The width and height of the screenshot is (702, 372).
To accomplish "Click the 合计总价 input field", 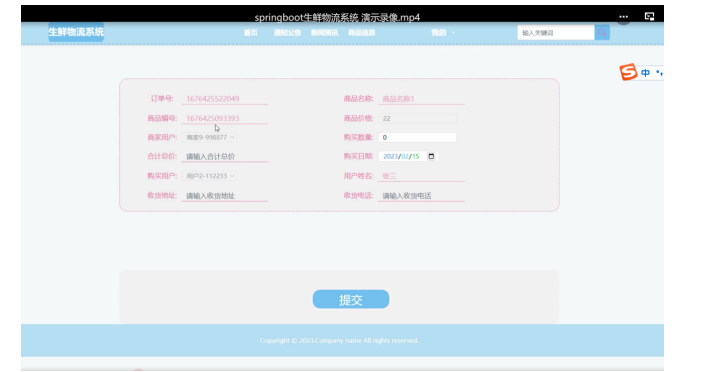I will [x=225, y=156].
